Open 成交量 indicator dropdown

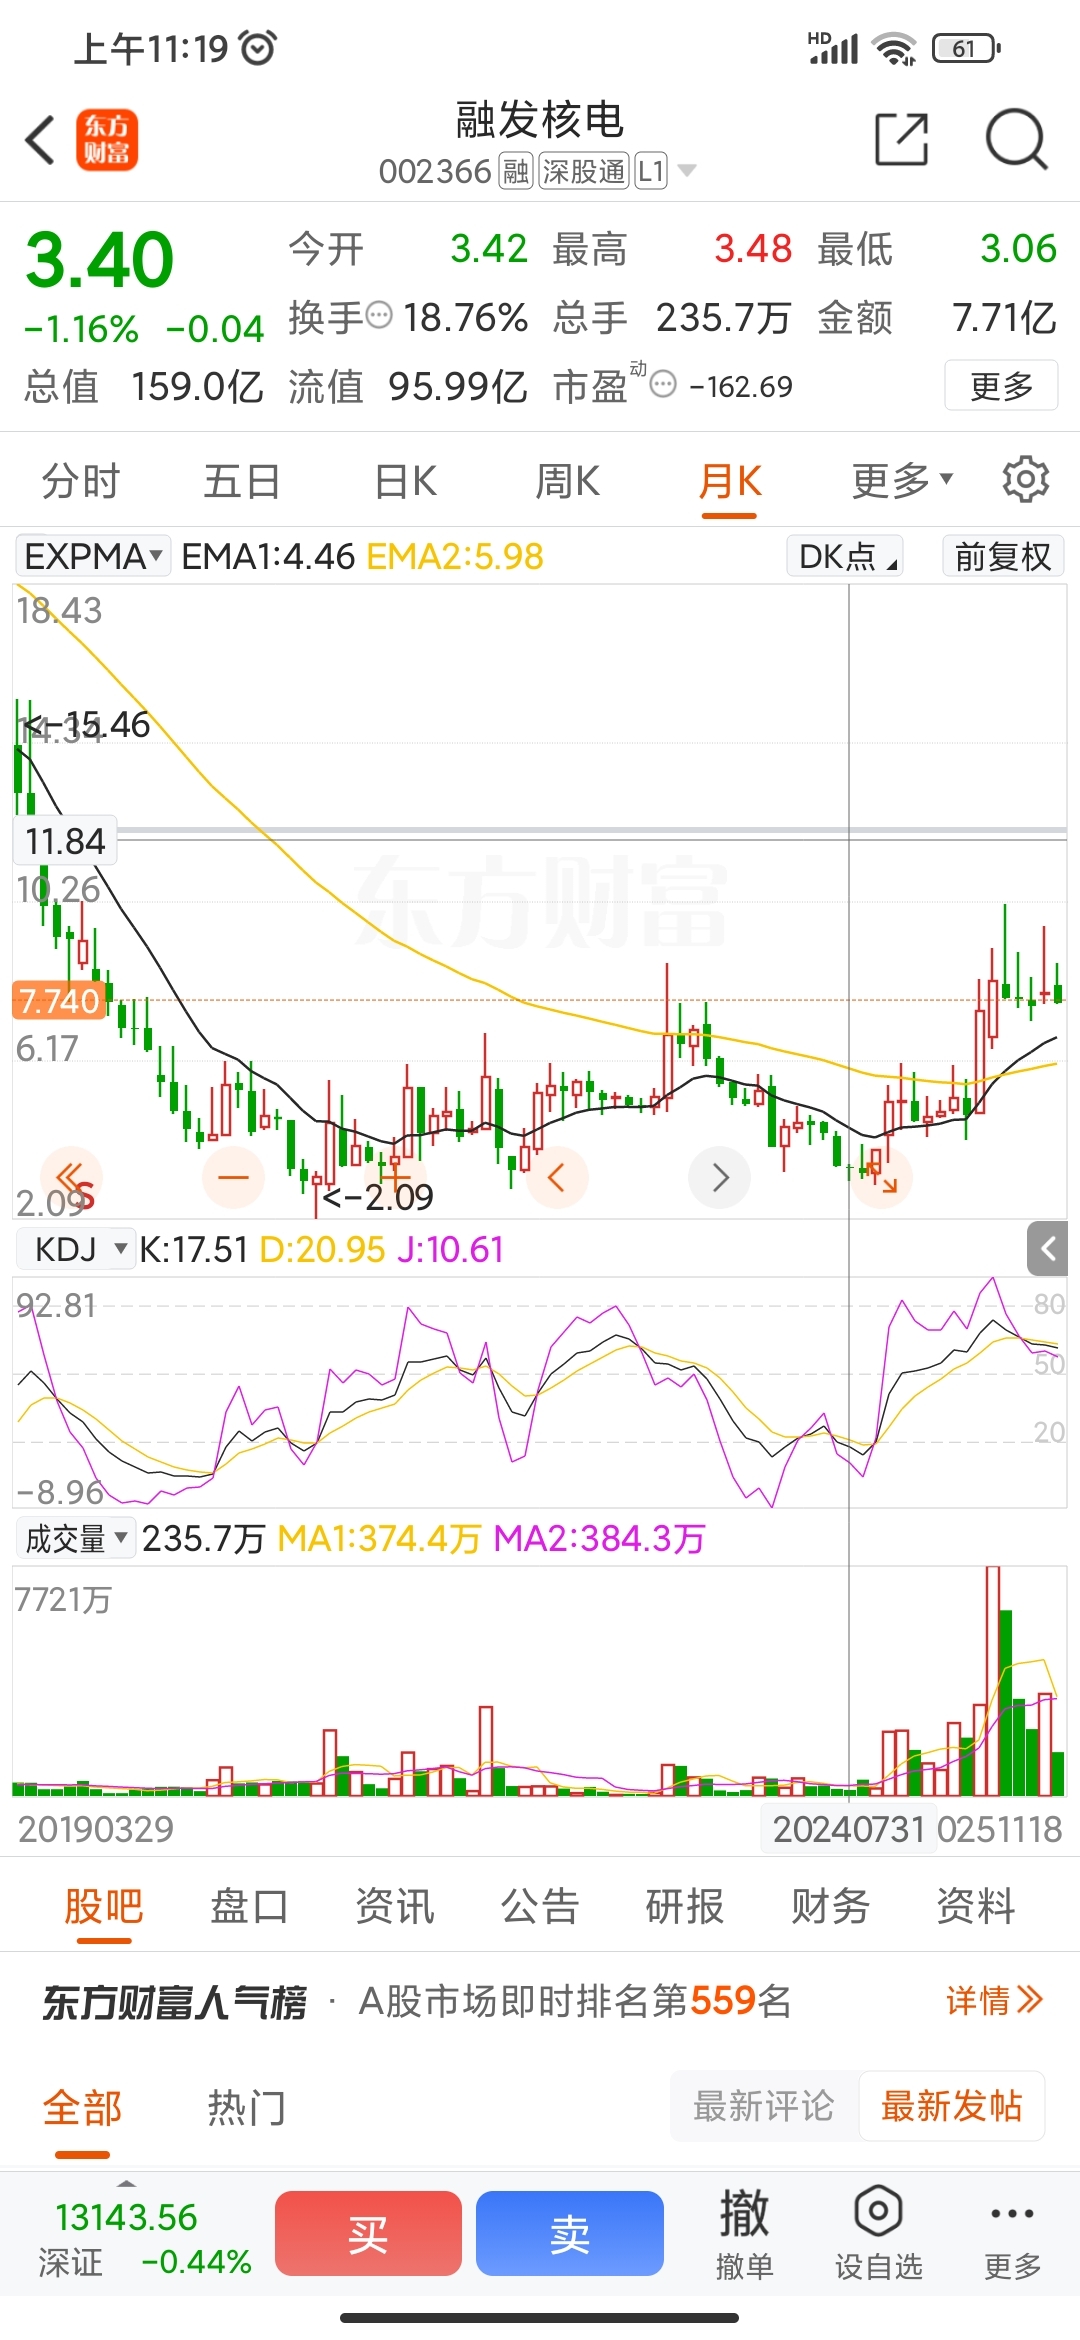point(76,1538)
